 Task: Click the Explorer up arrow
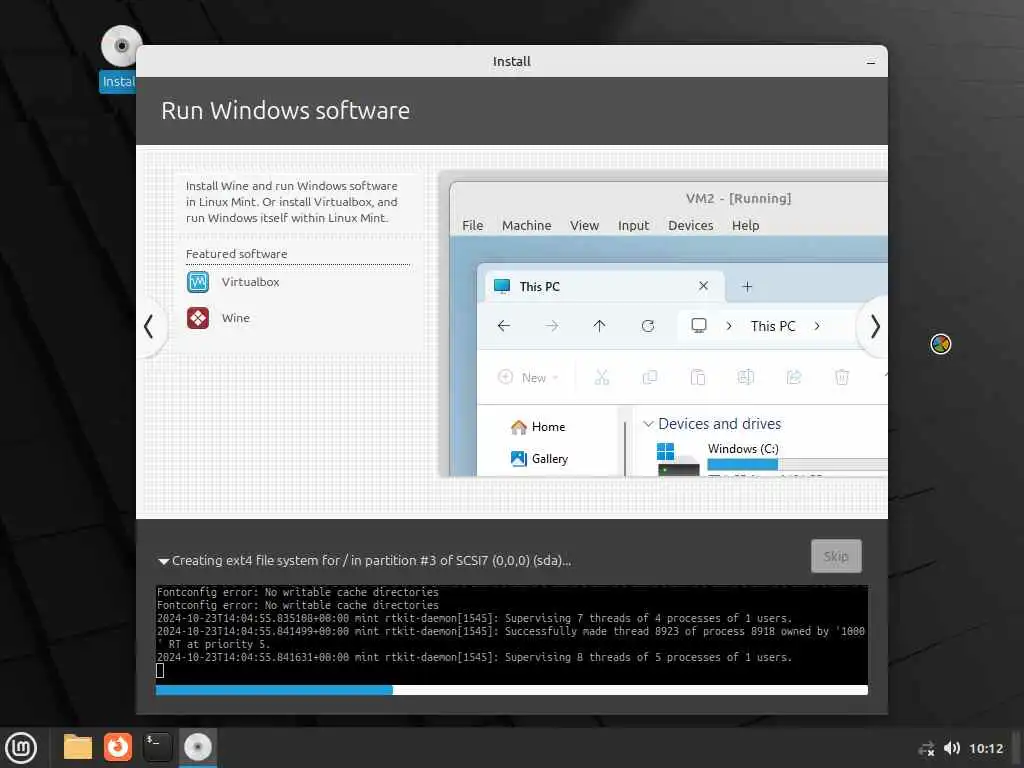pos(600,326)
